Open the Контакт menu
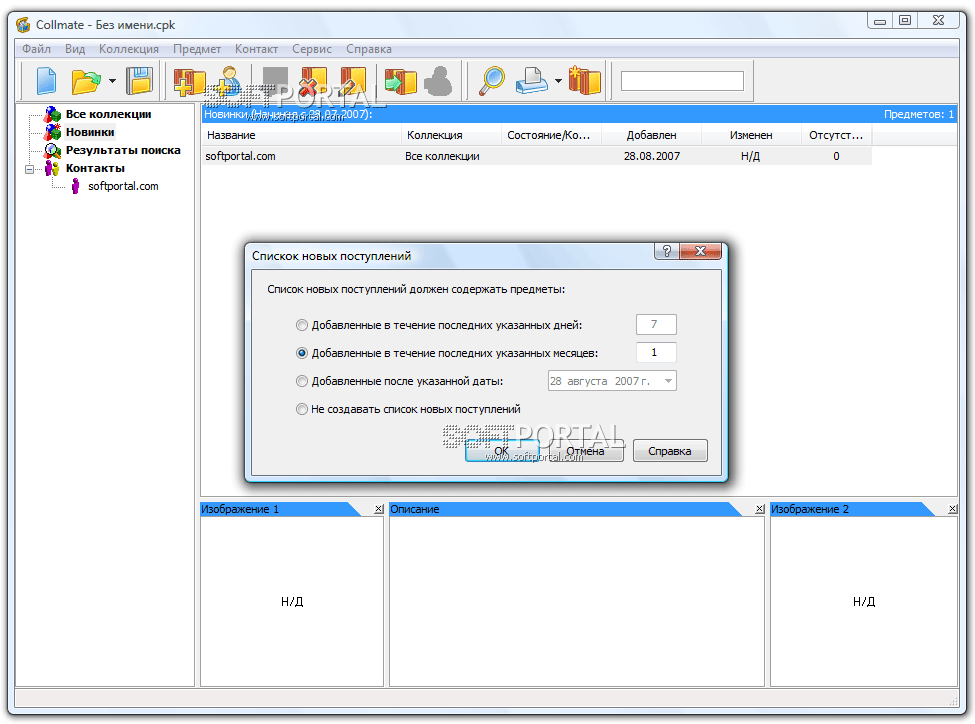The image size is (975, 724). click(x=256, y=49)
